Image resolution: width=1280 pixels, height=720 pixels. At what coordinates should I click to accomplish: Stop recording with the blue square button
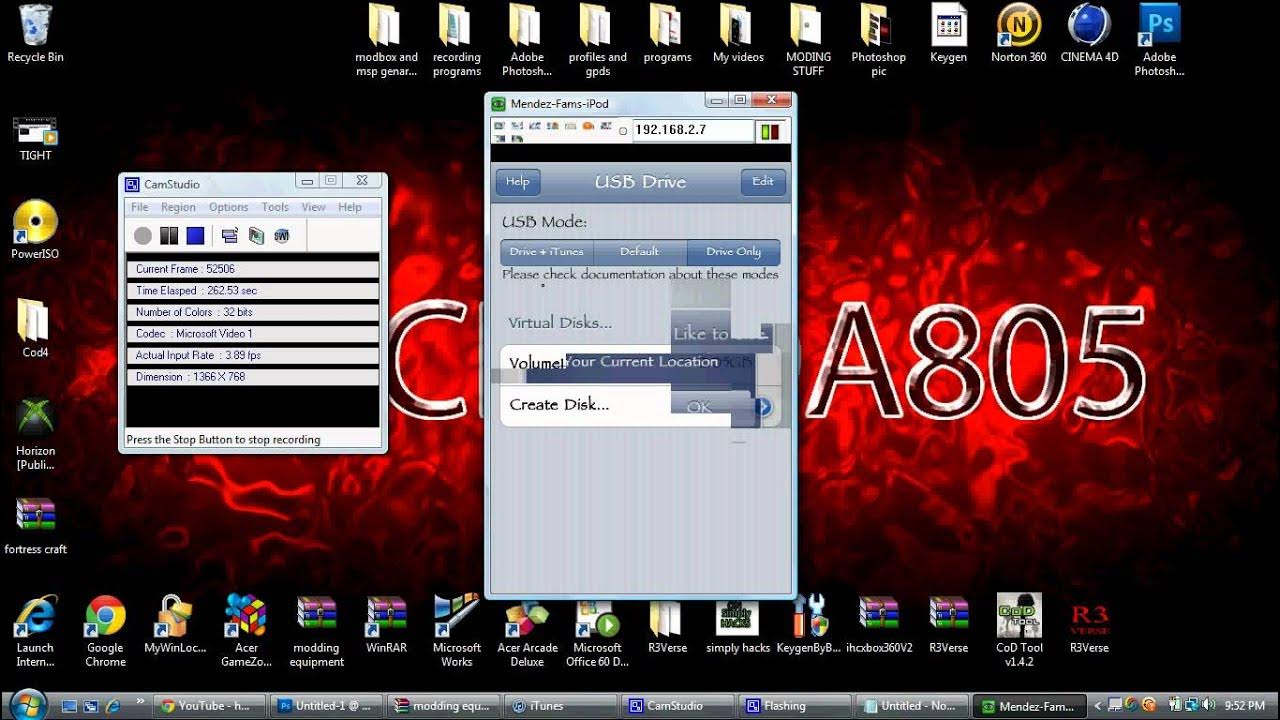click(x=195, y=236)
